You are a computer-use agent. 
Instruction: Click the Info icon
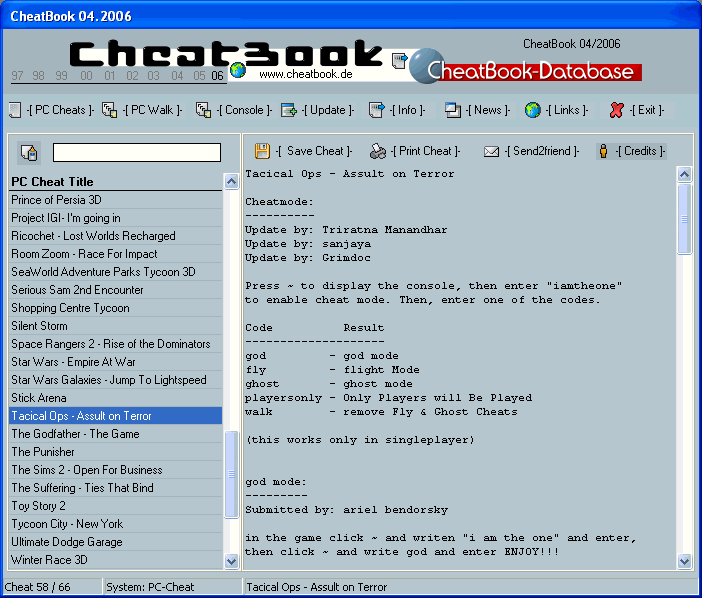377,110
